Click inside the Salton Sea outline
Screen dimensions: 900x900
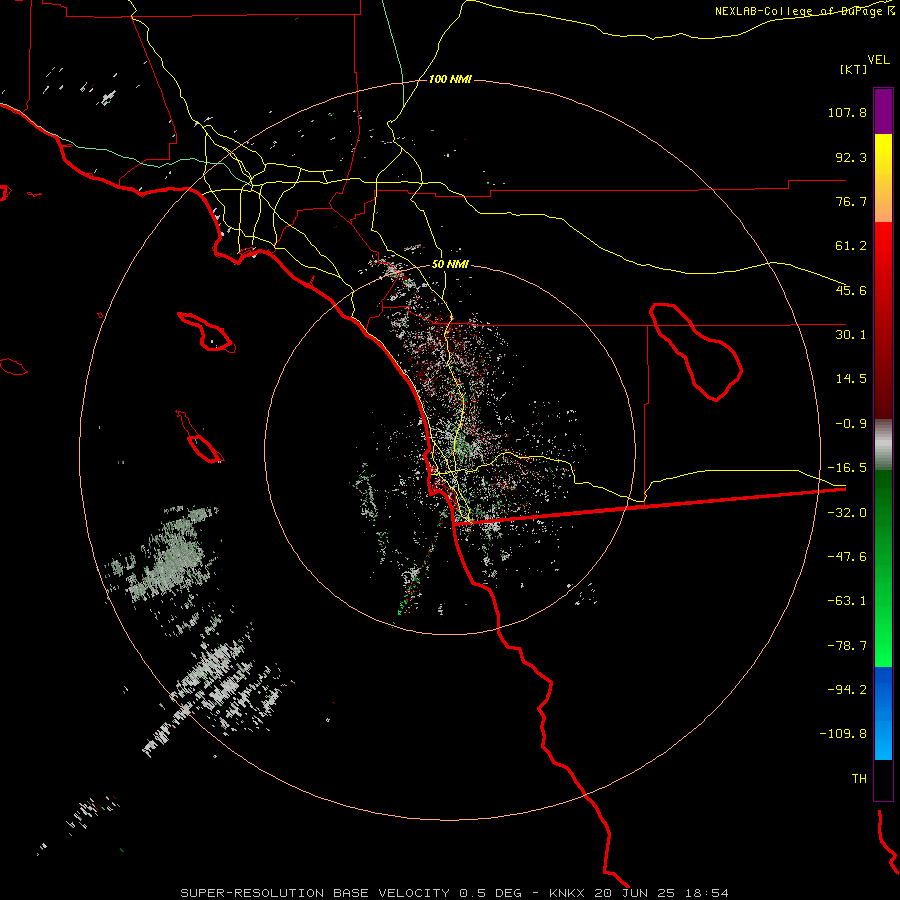point(697,350)
